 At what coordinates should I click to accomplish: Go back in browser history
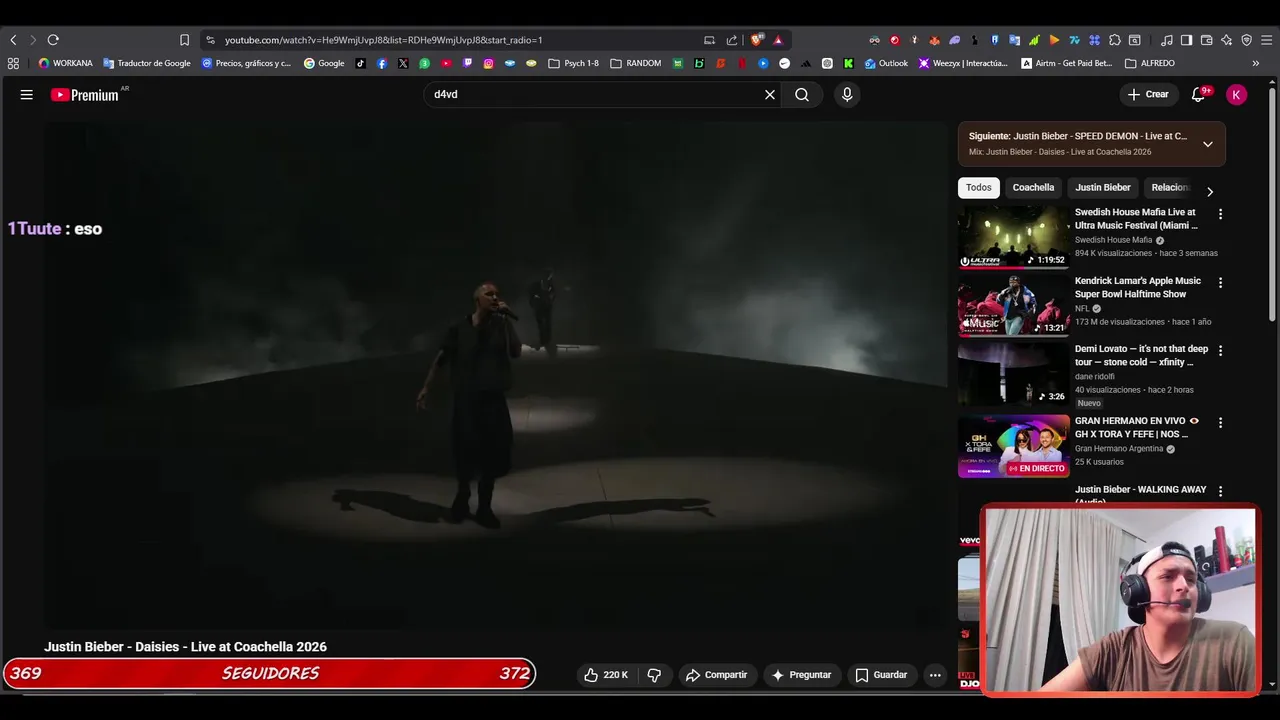click(x=13, y=40)
